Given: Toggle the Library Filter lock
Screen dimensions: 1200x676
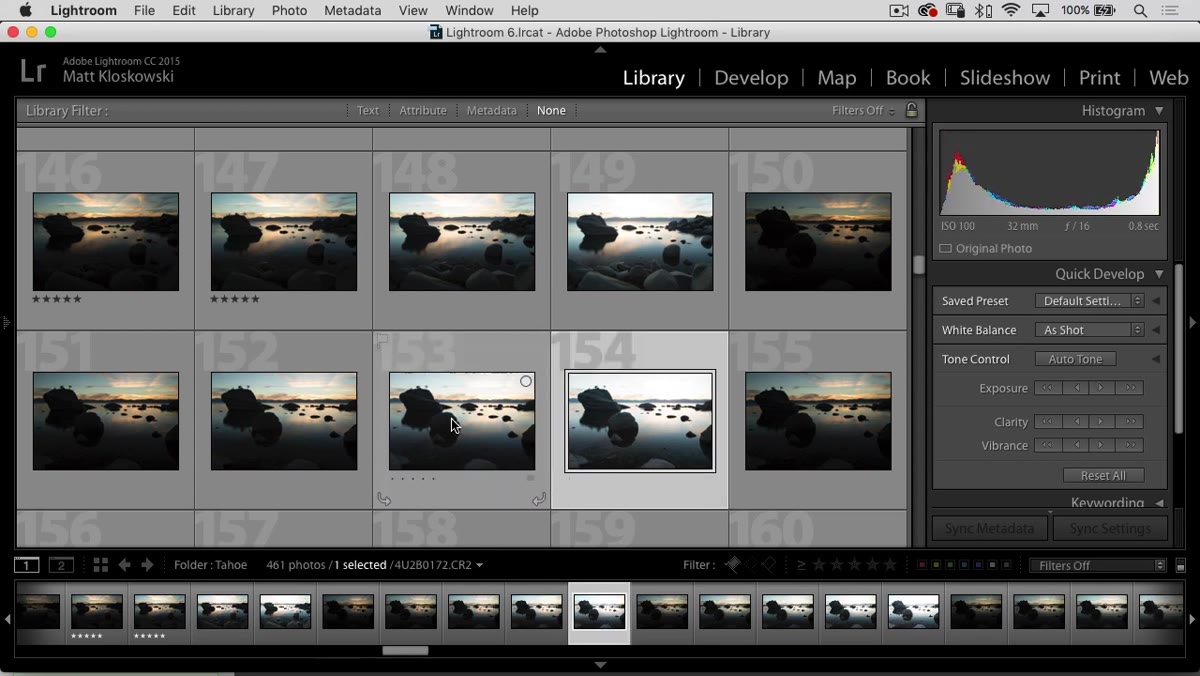Looking at the screenshot, I should click(911, 110).
